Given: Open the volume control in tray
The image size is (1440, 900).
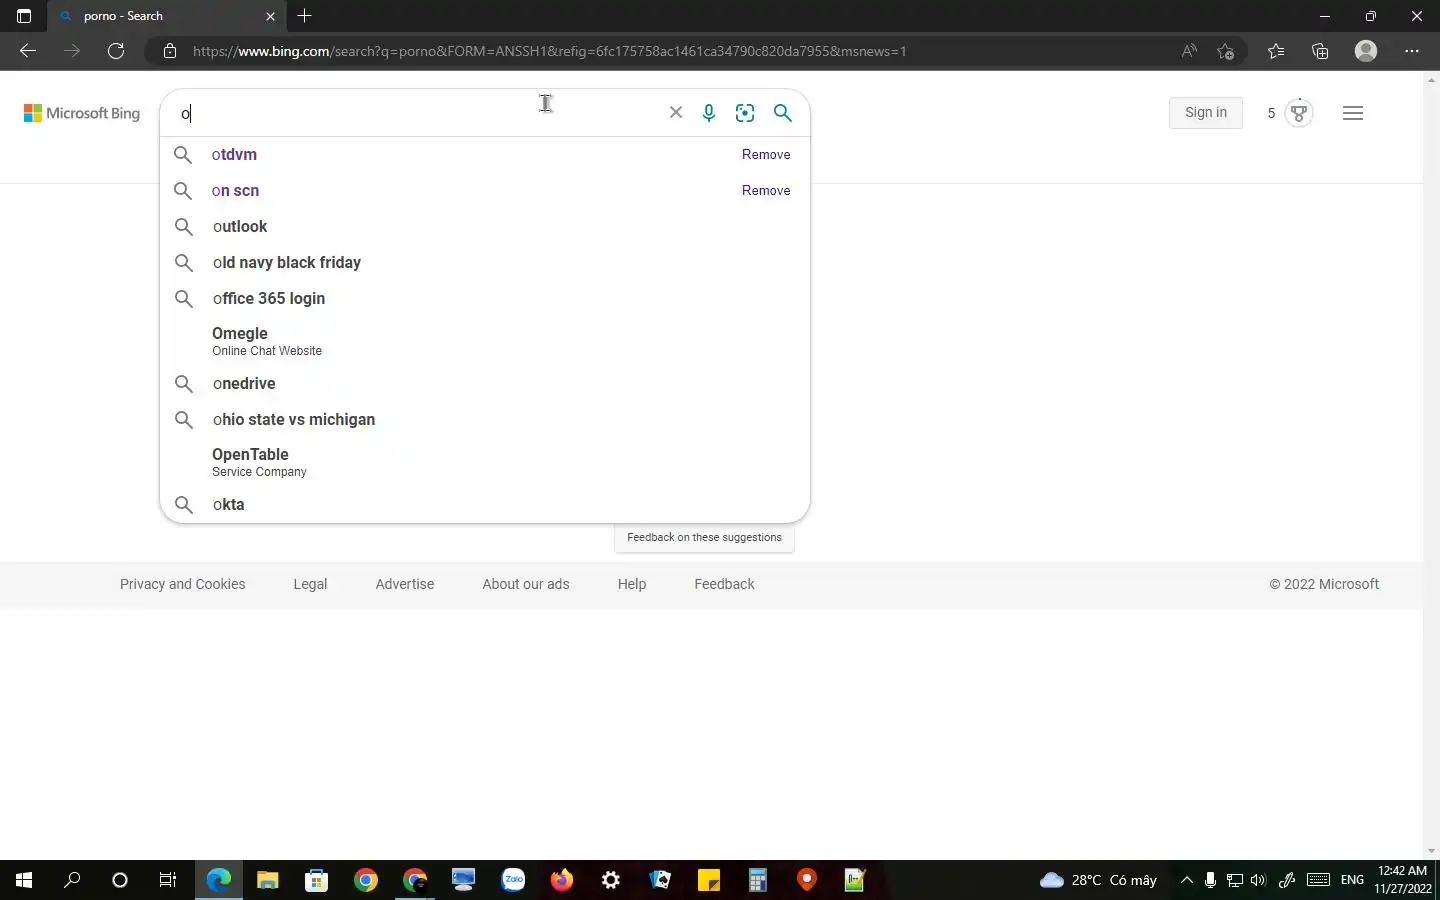Looking at the screenshot, I should [x=1259, y=880].
